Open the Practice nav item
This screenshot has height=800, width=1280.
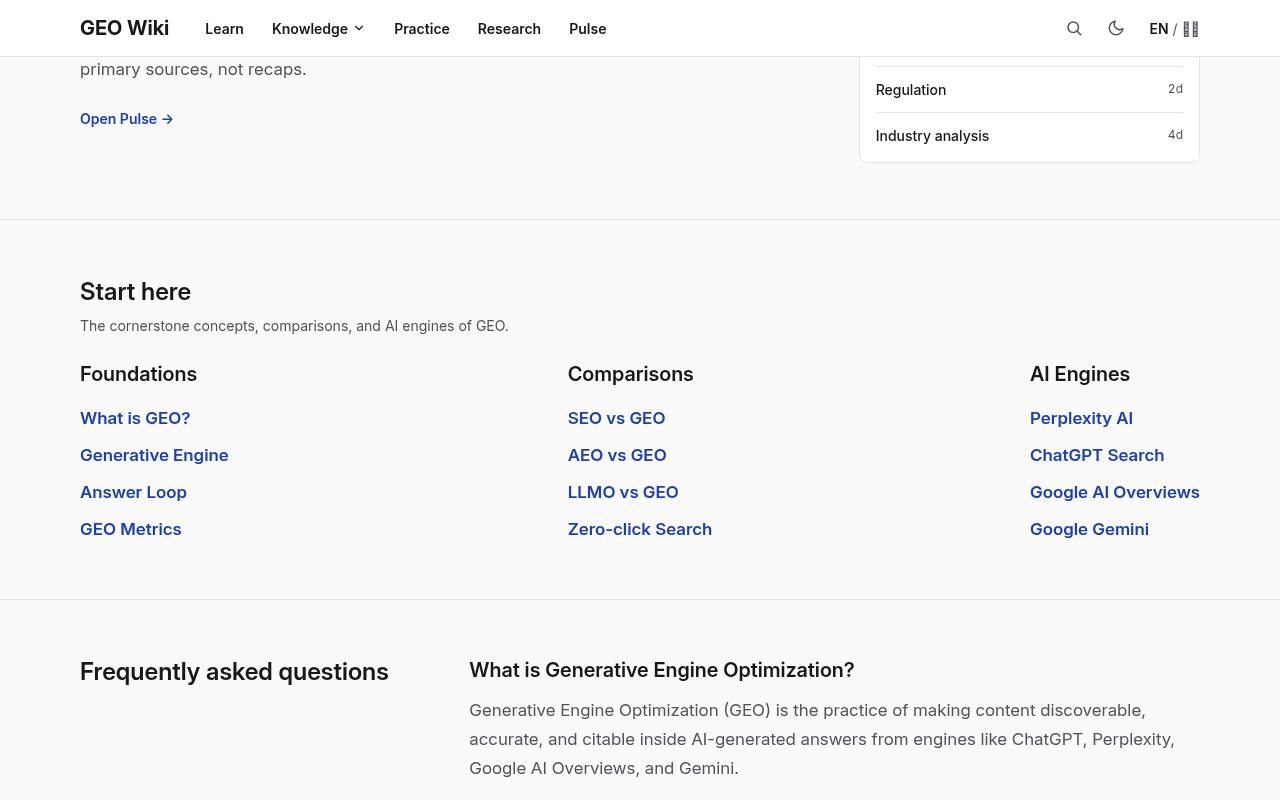[421, 29]
